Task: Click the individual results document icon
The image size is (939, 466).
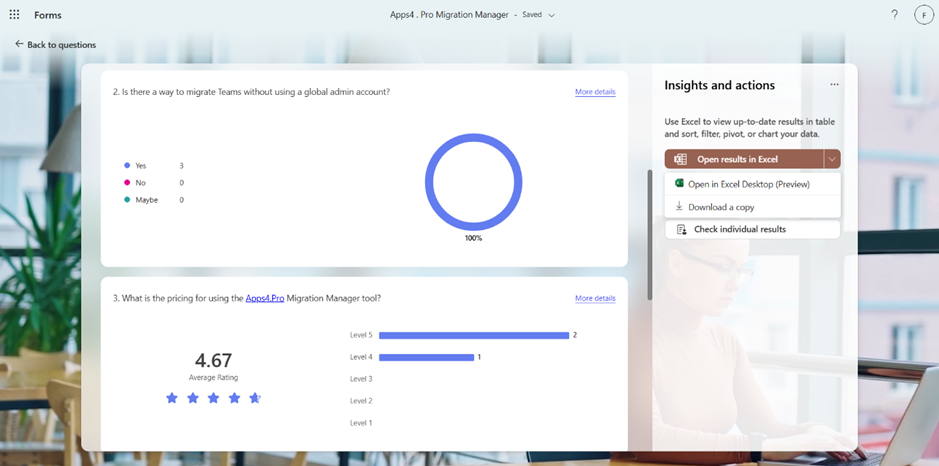Action: coord(681,229)
